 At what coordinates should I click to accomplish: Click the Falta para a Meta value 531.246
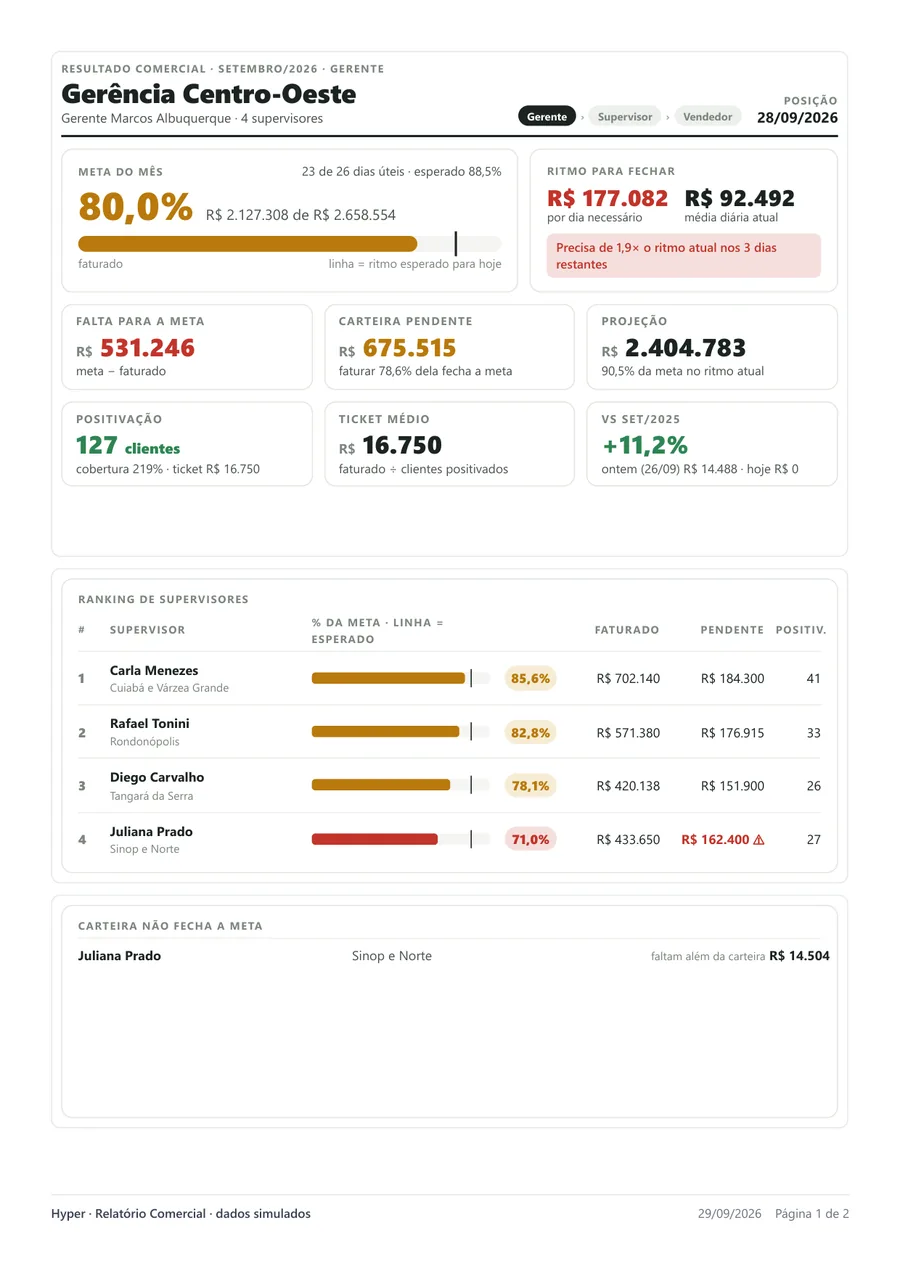(x=147, y=348)
